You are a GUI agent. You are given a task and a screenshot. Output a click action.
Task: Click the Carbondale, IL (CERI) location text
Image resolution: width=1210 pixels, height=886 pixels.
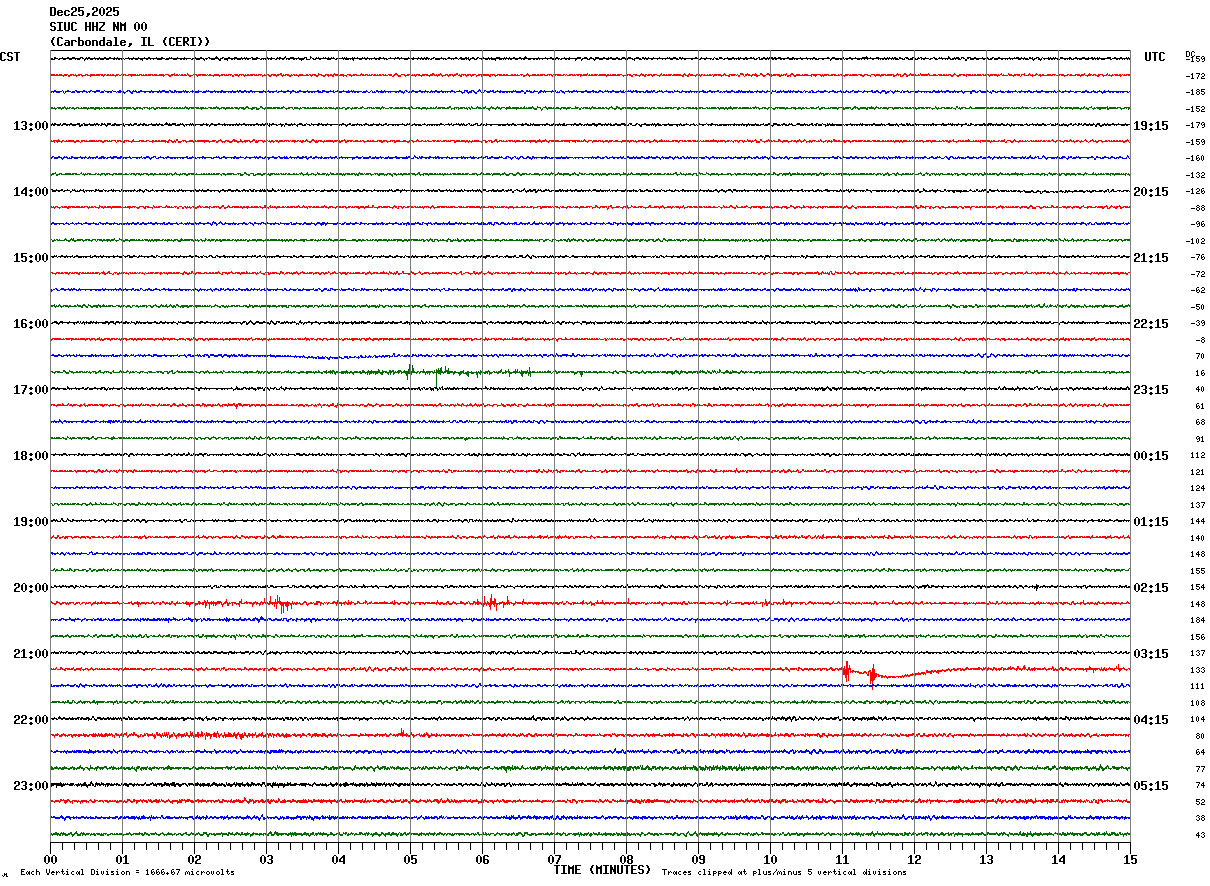tap(130, 42)
